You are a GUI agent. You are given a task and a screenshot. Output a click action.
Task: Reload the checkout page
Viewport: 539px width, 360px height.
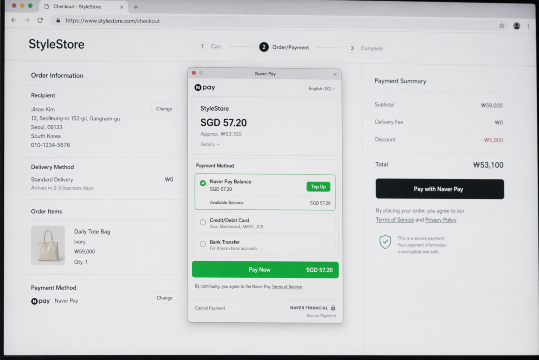(x=40, y=20)
